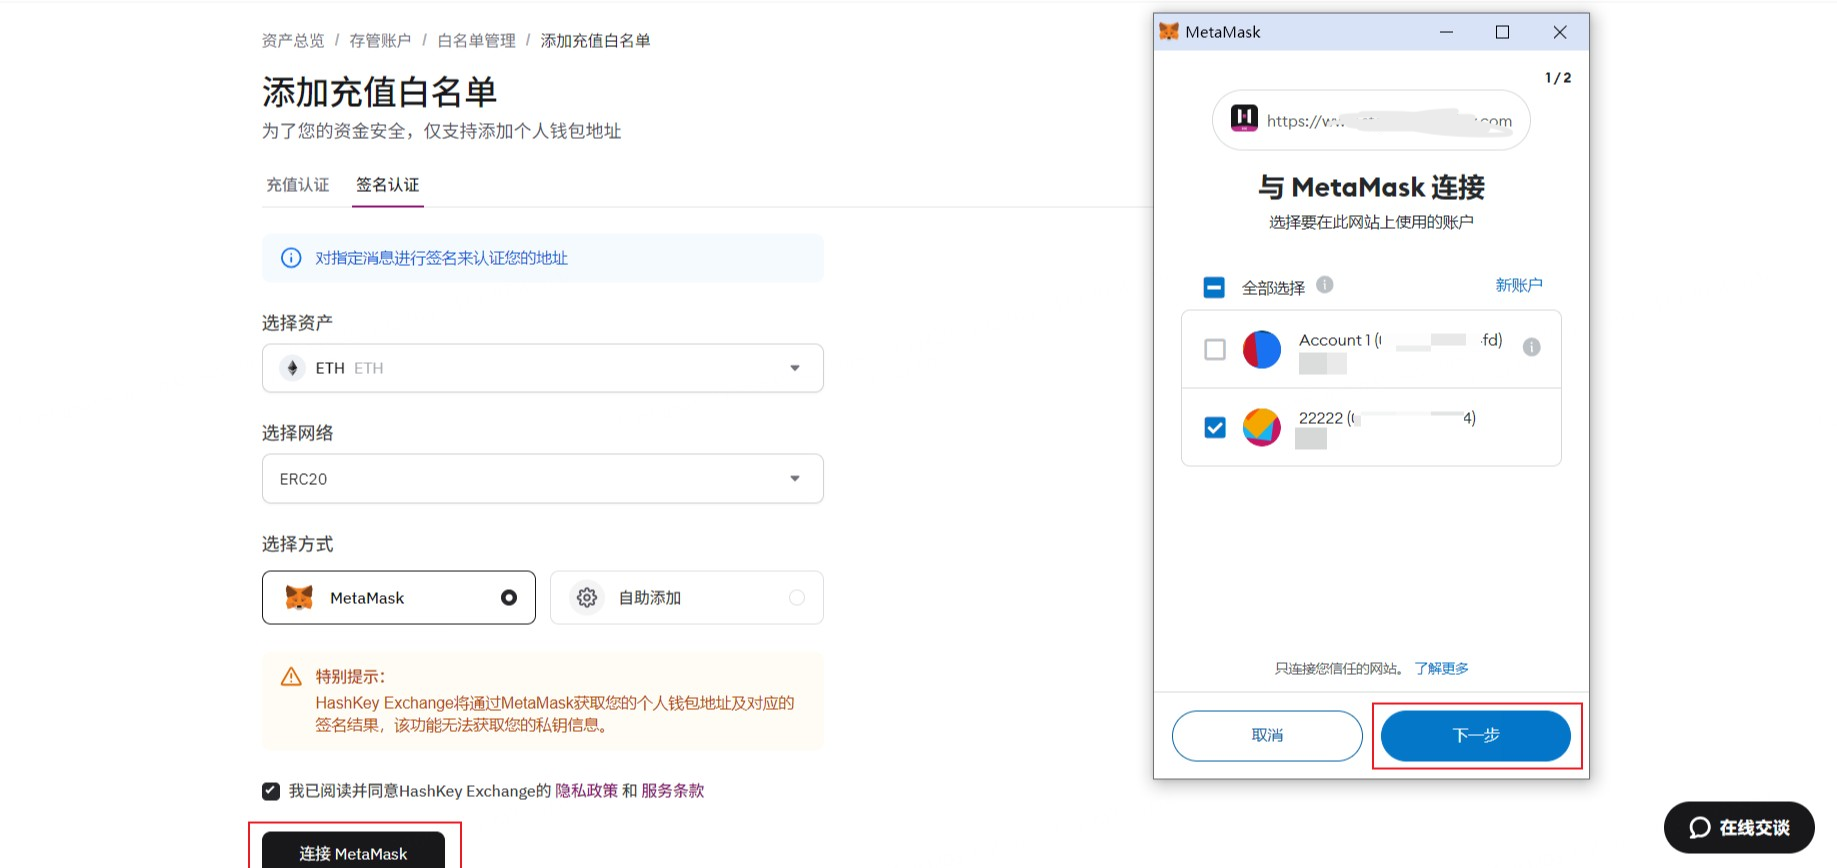Uncheck the 22222 account checkbox
1837x868 pixels.
coord(1215,428)
